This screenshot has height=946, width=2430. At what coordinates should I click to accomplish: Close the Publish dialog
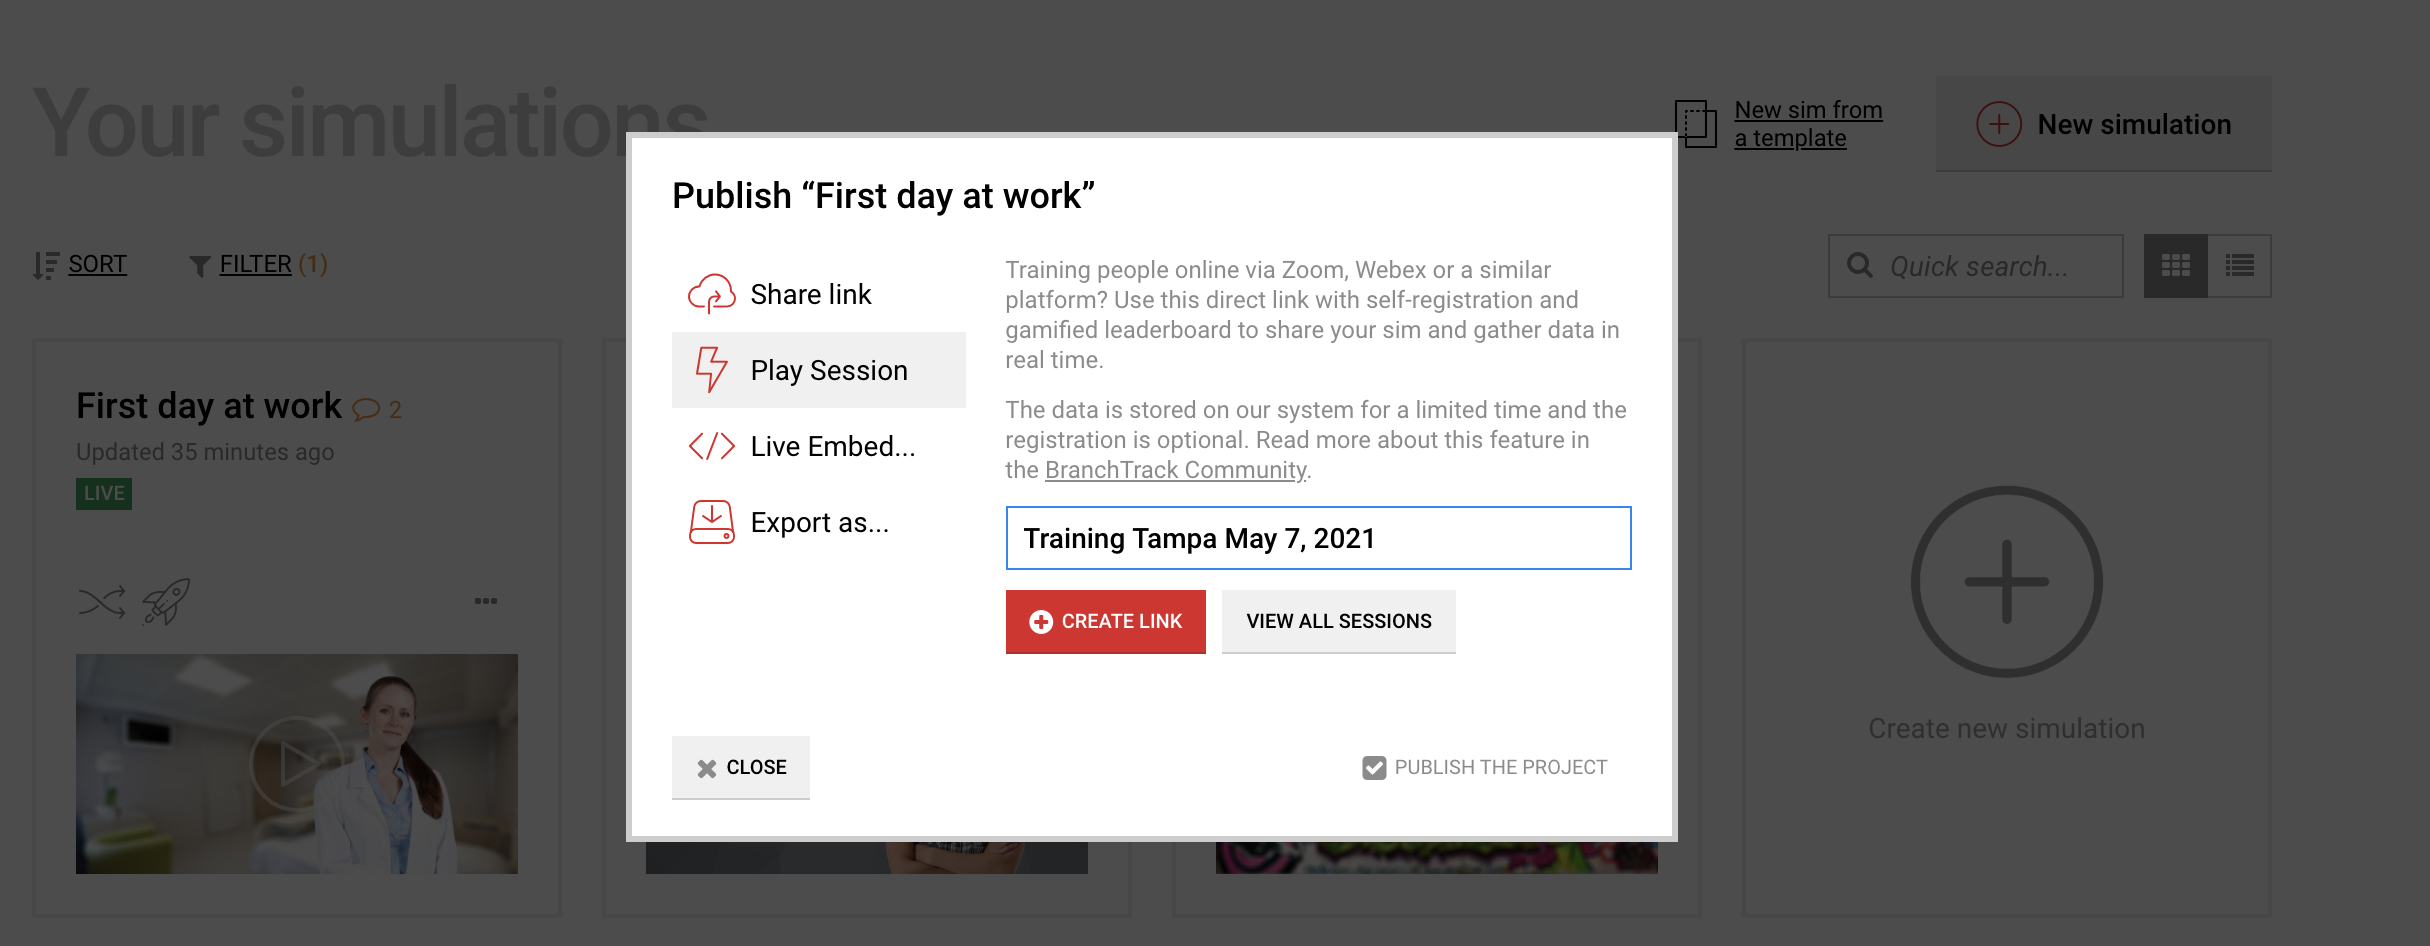coord(740,767)
